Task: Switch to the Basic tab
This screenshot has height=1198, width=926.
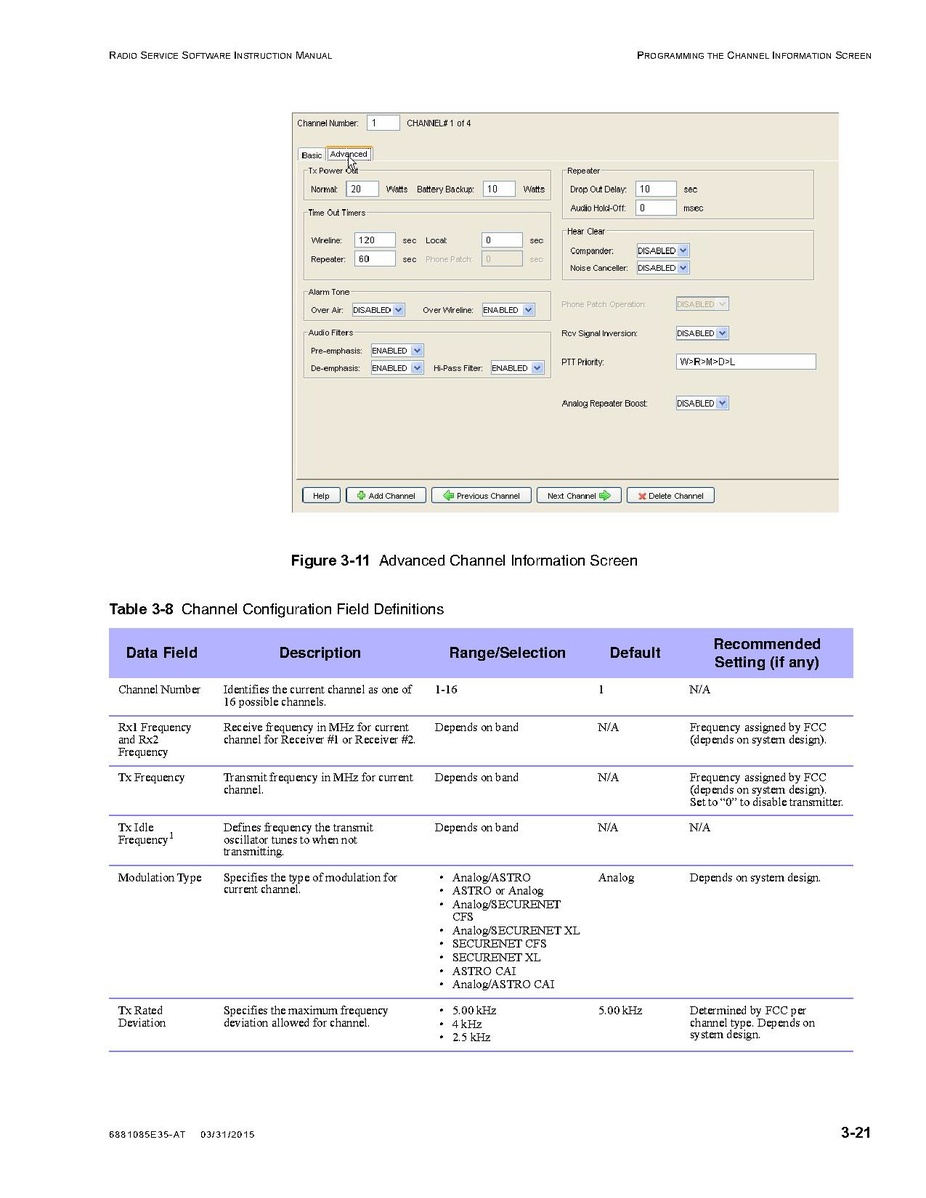Action: point(312,155)
